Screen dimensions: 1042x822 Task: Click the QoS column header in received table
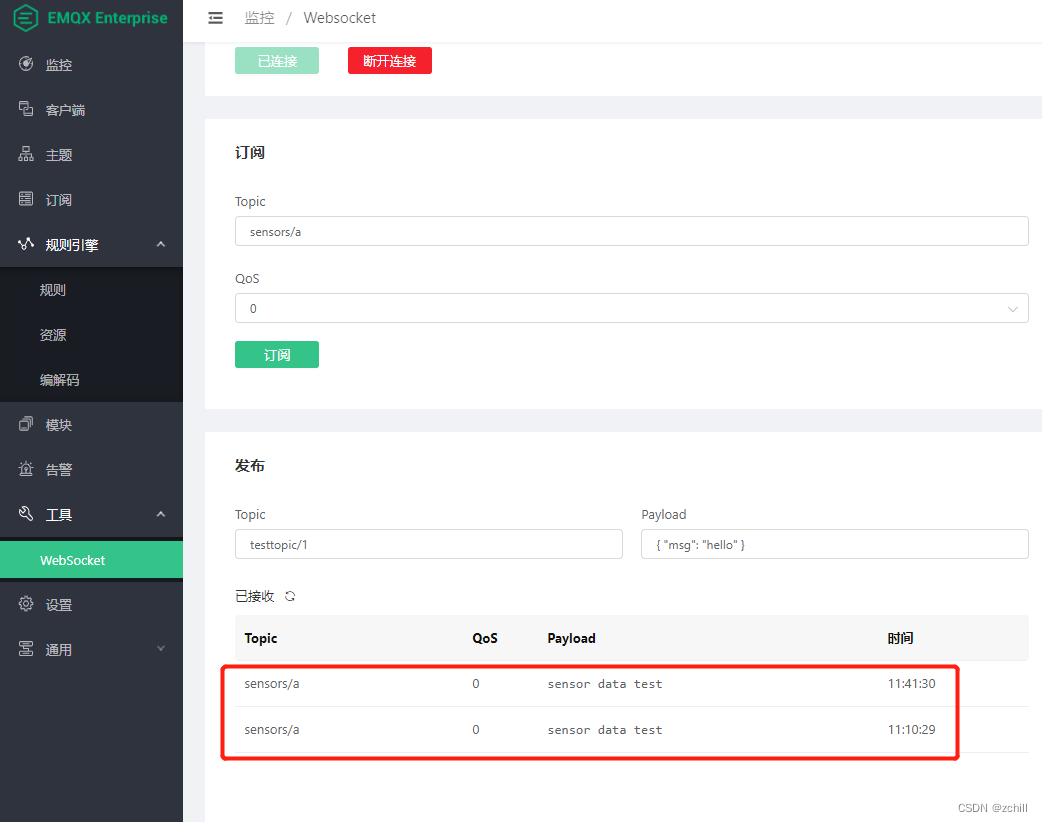pos(485,638)
